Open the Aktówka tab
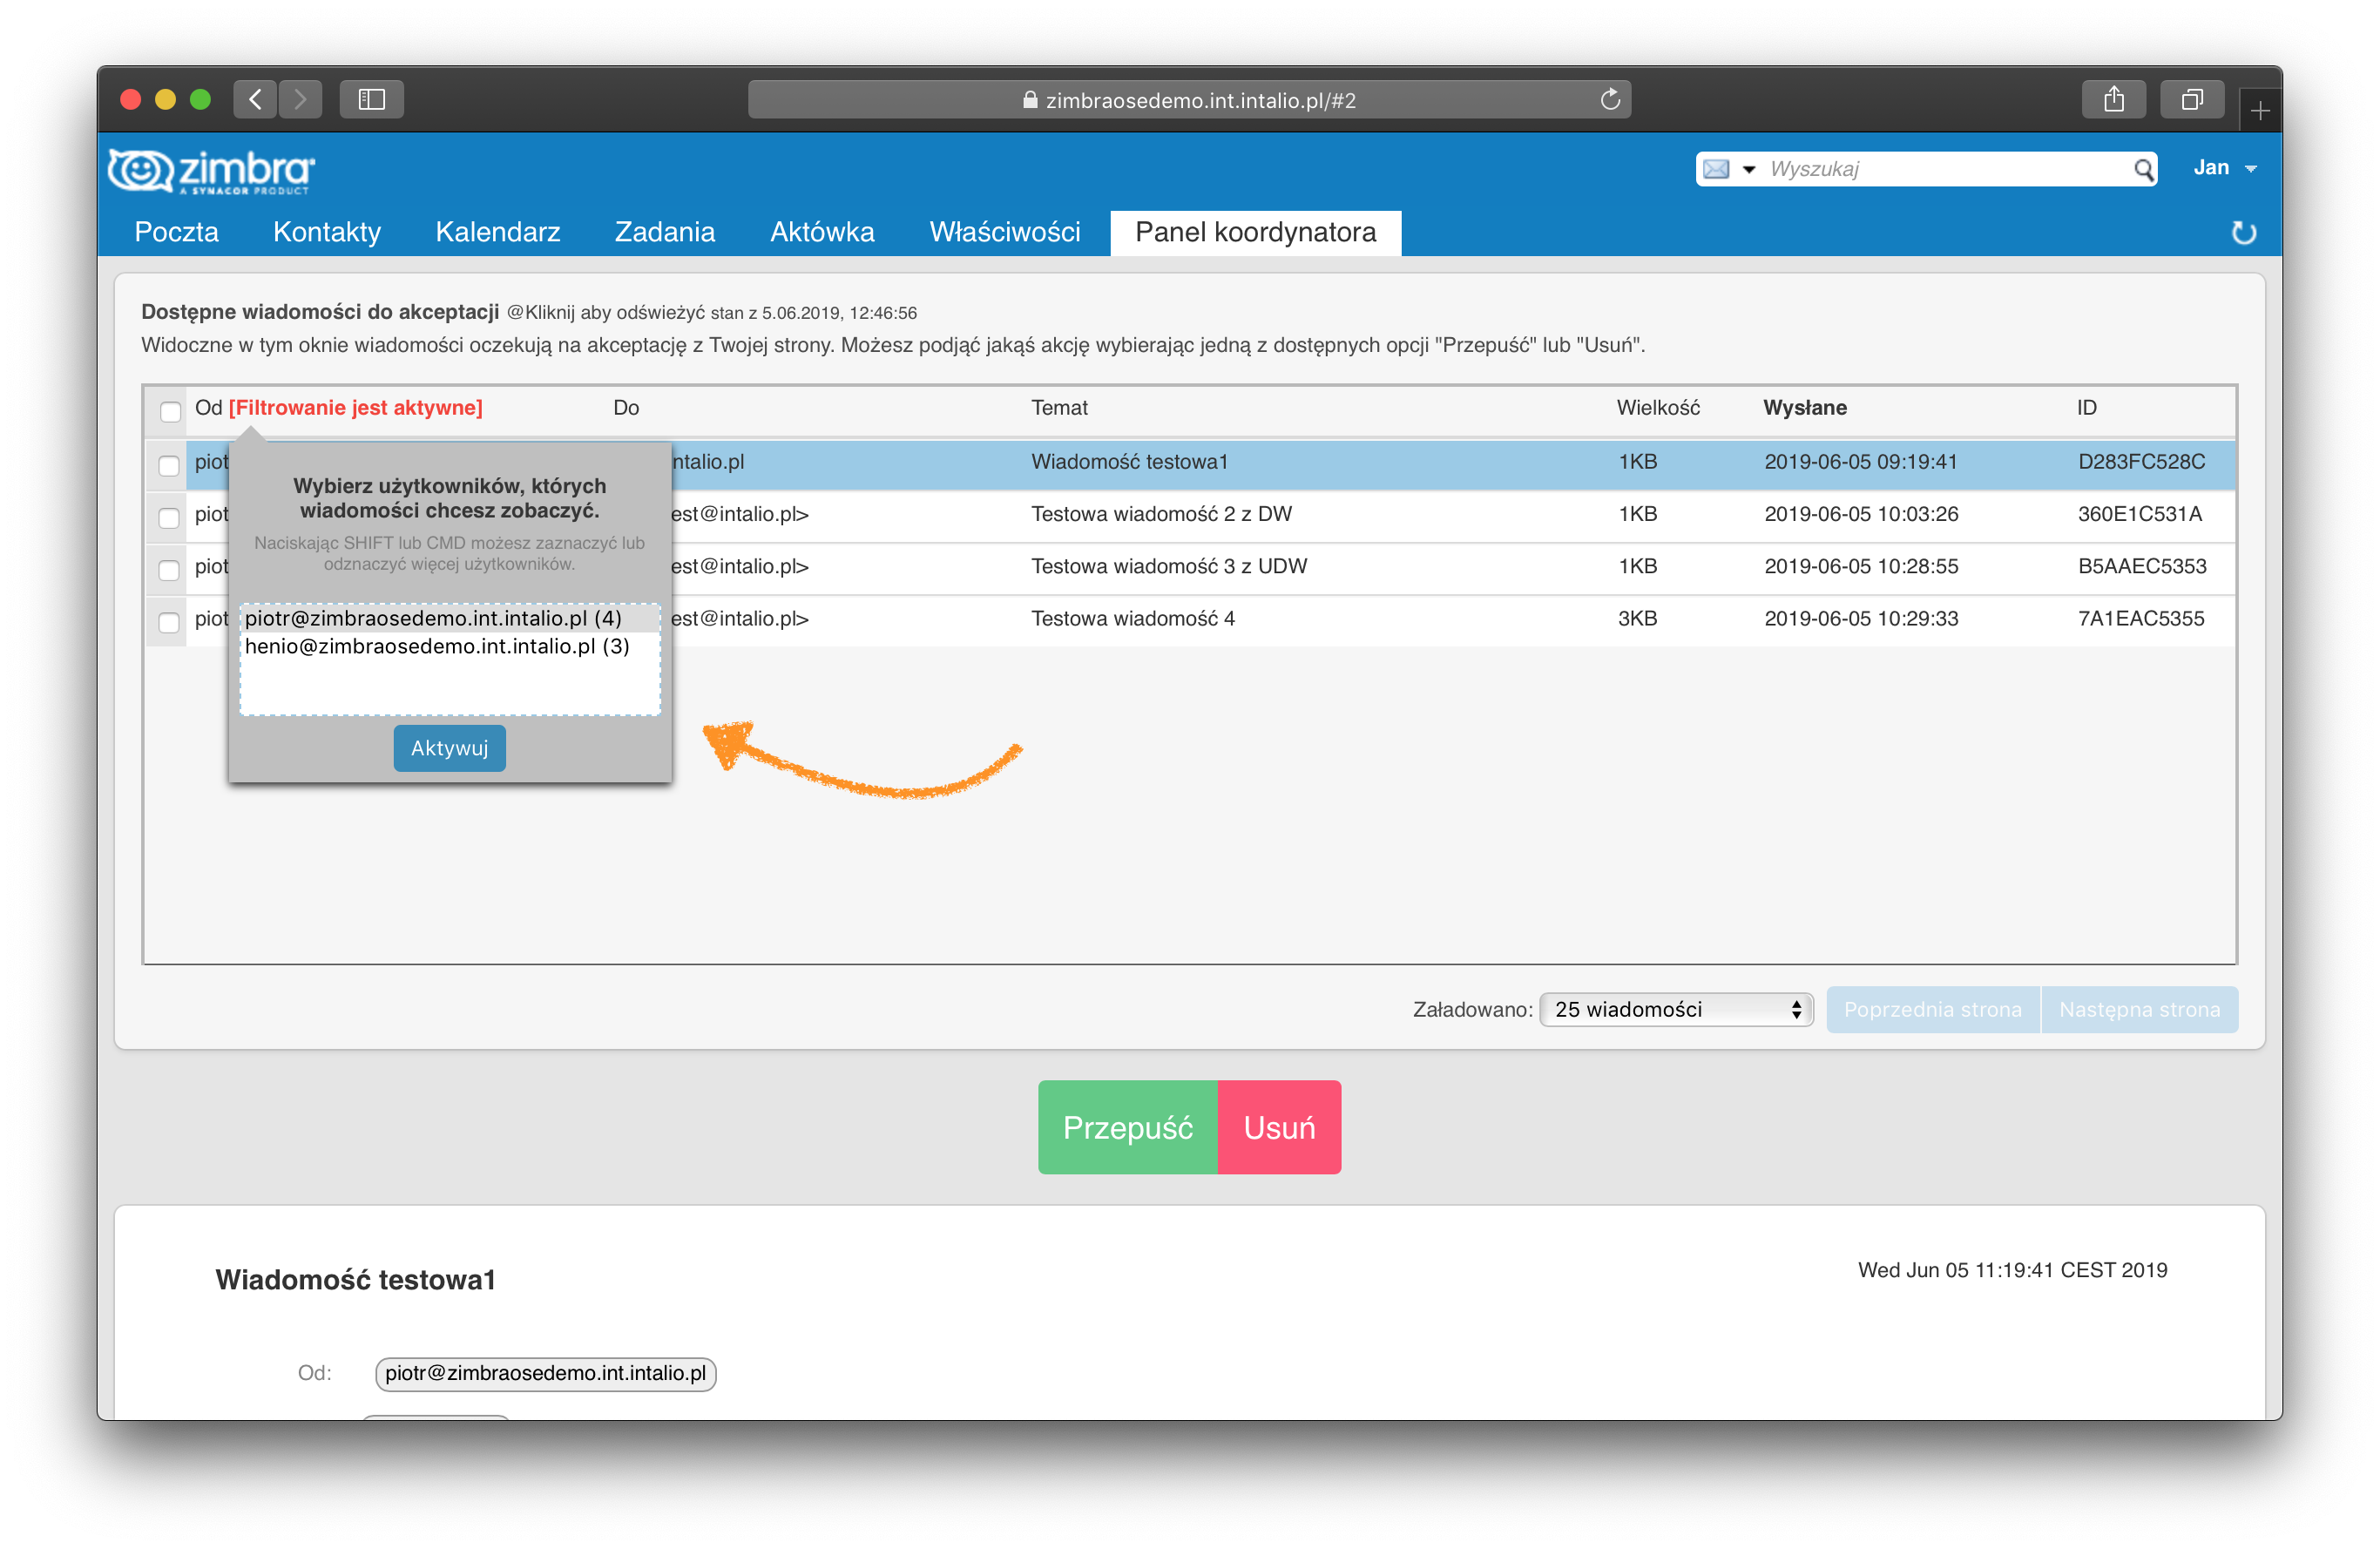The image size is (2380, 1549). coord(822,232)
